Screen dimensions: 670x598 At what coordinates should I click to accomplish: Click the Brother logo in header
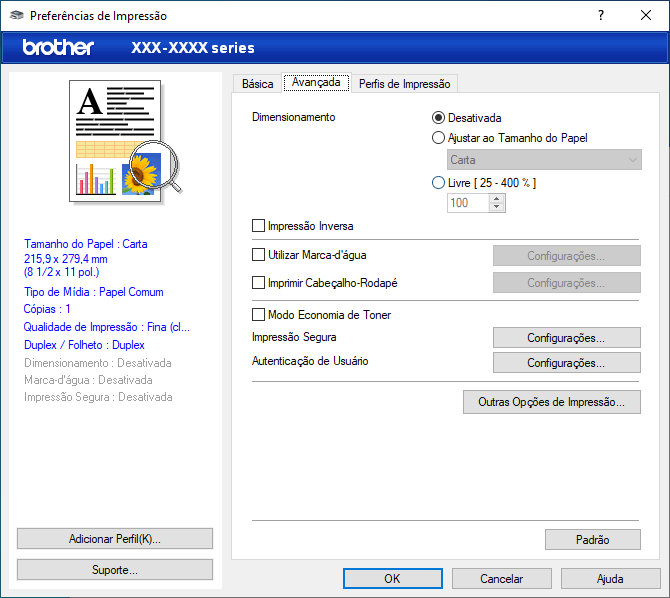pyautogui.click(x=58, y=47)
